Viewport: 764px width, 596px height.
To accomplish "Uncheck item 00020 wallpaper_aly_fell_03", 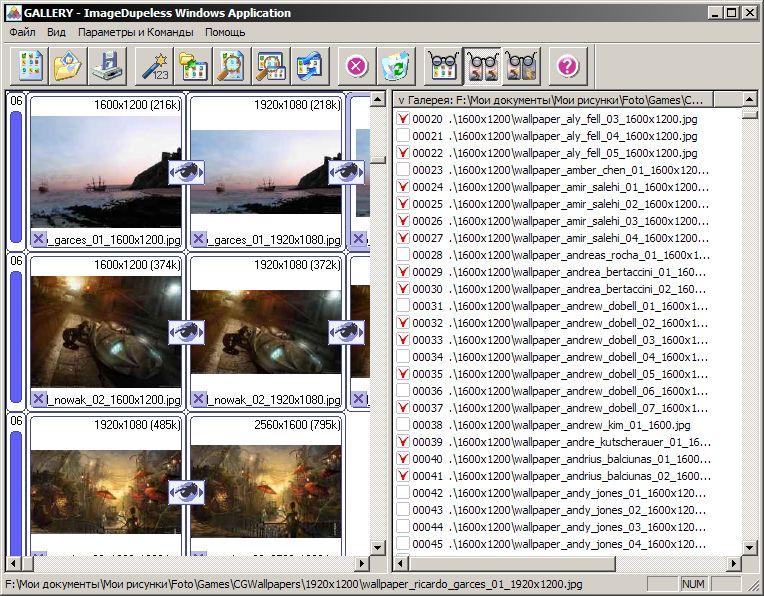I will (x=403, y=119).
